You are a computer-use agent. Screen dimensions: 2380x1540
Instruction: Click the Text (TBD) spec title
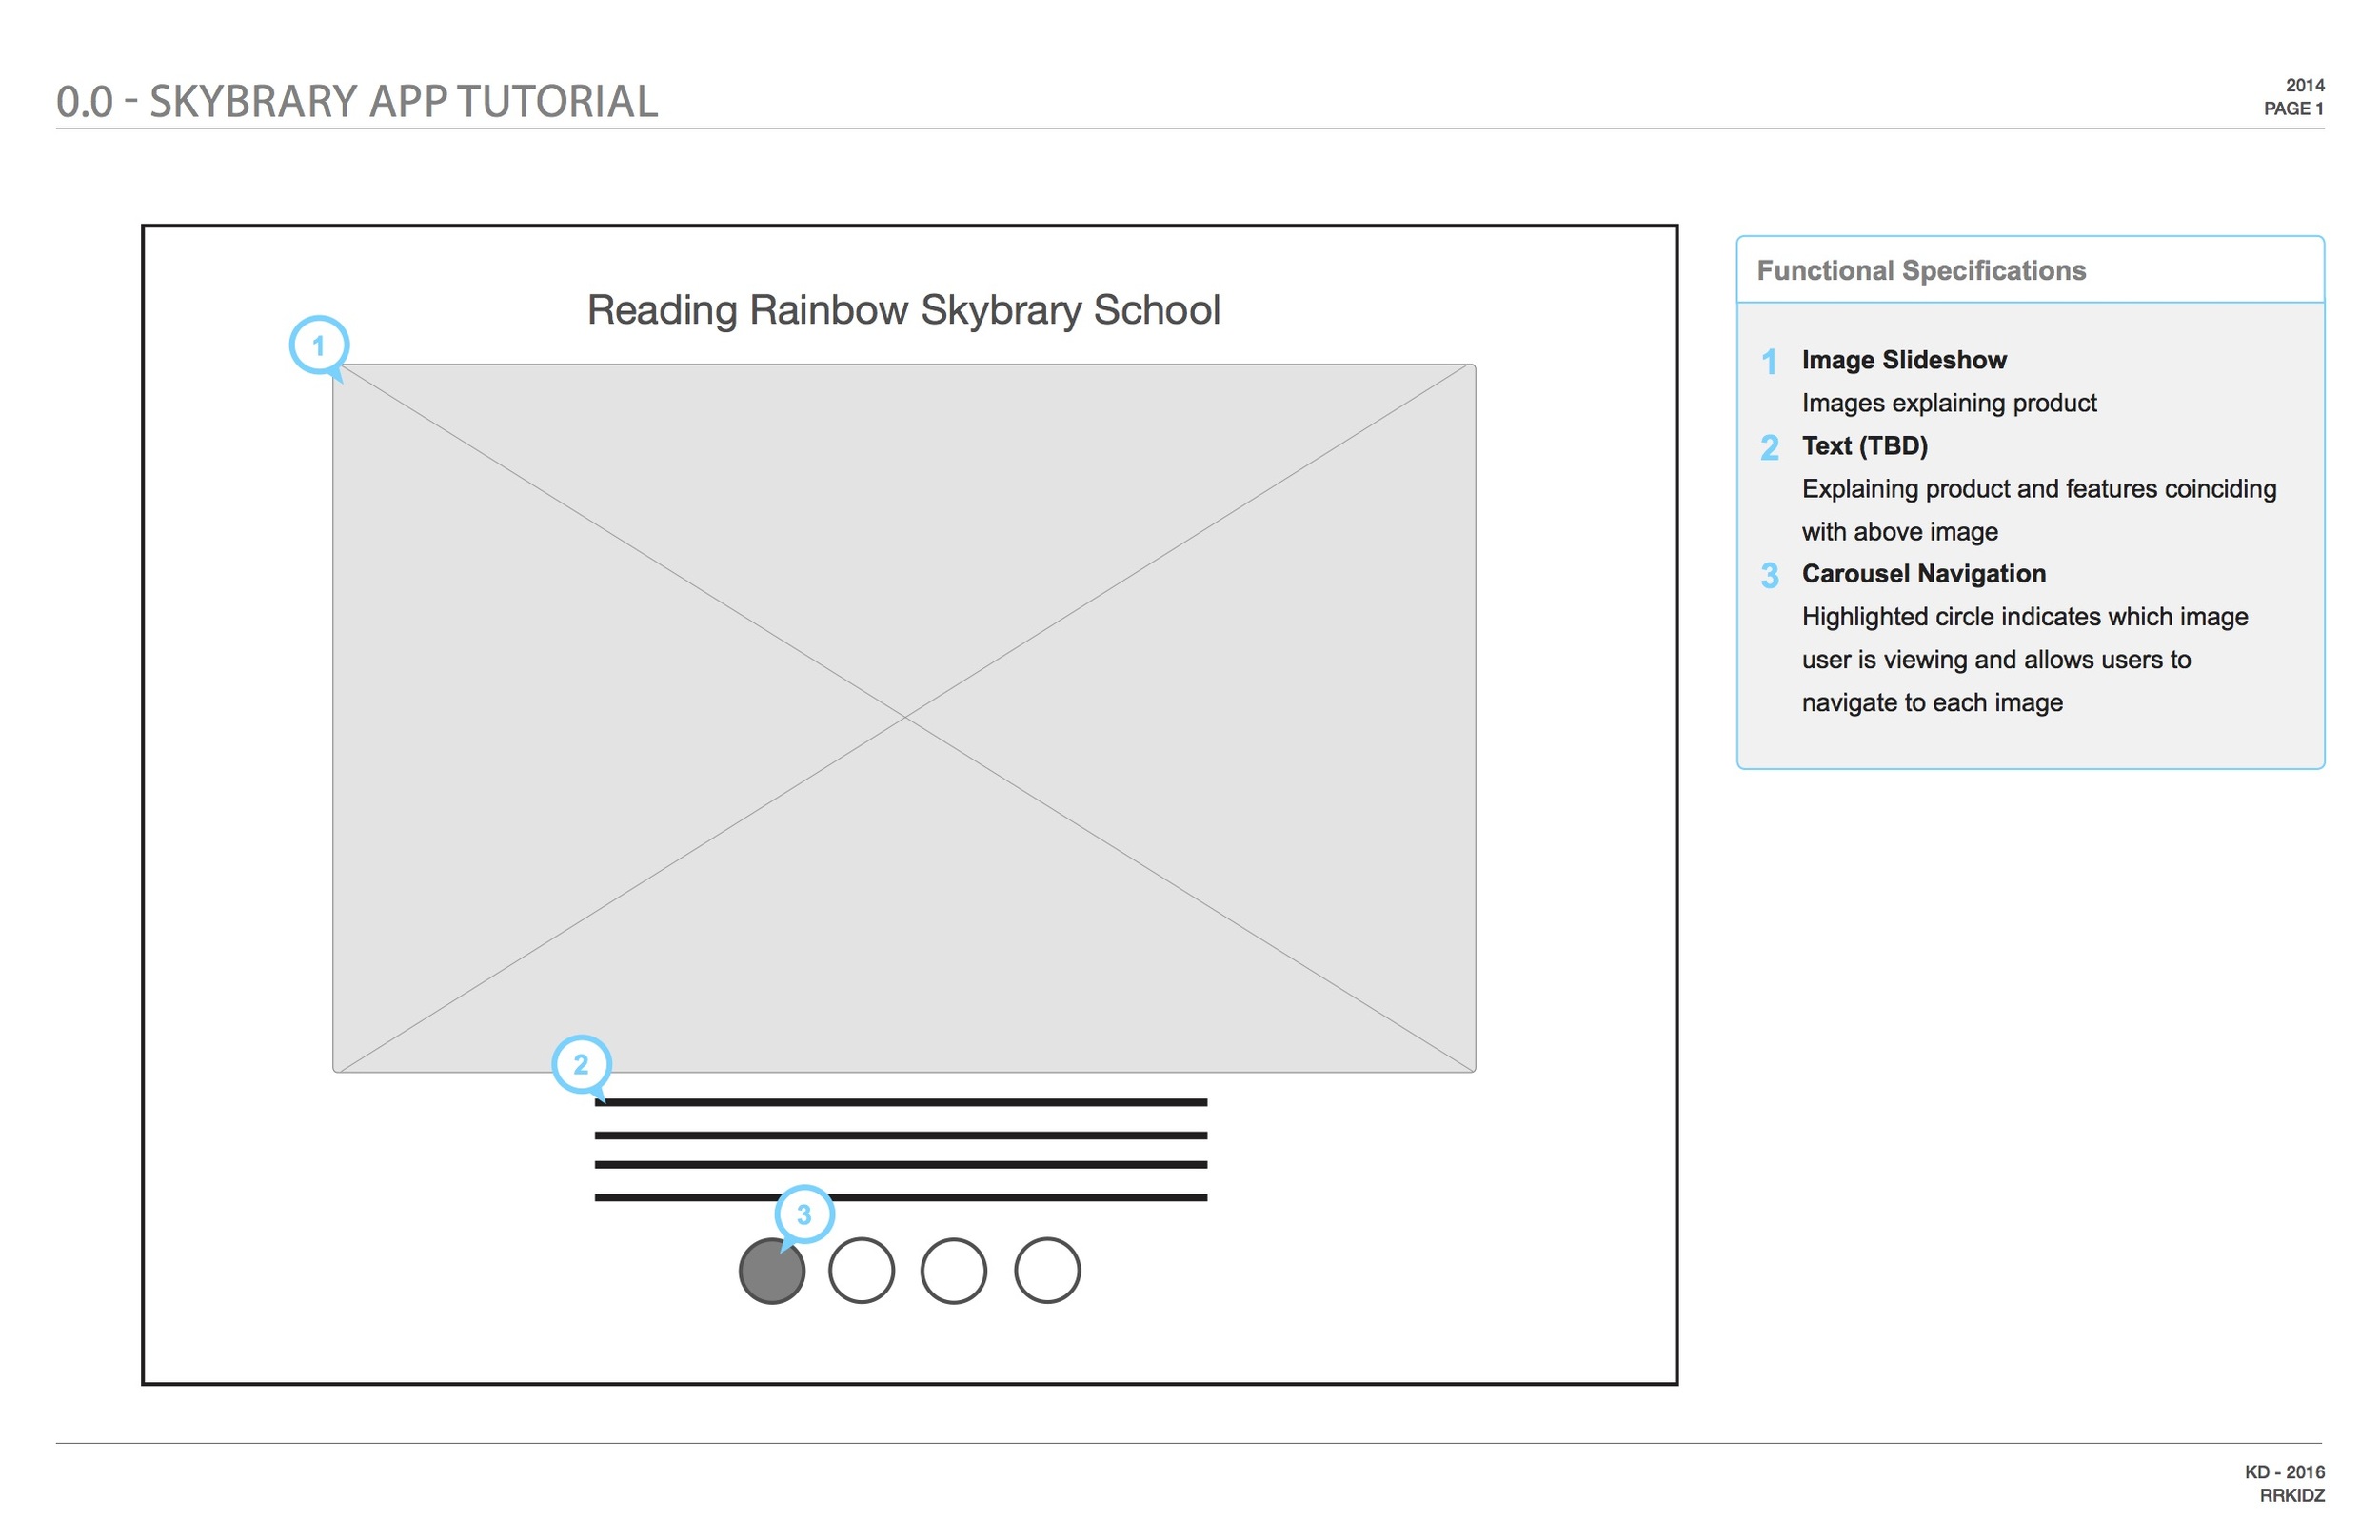pos(1865,446)
